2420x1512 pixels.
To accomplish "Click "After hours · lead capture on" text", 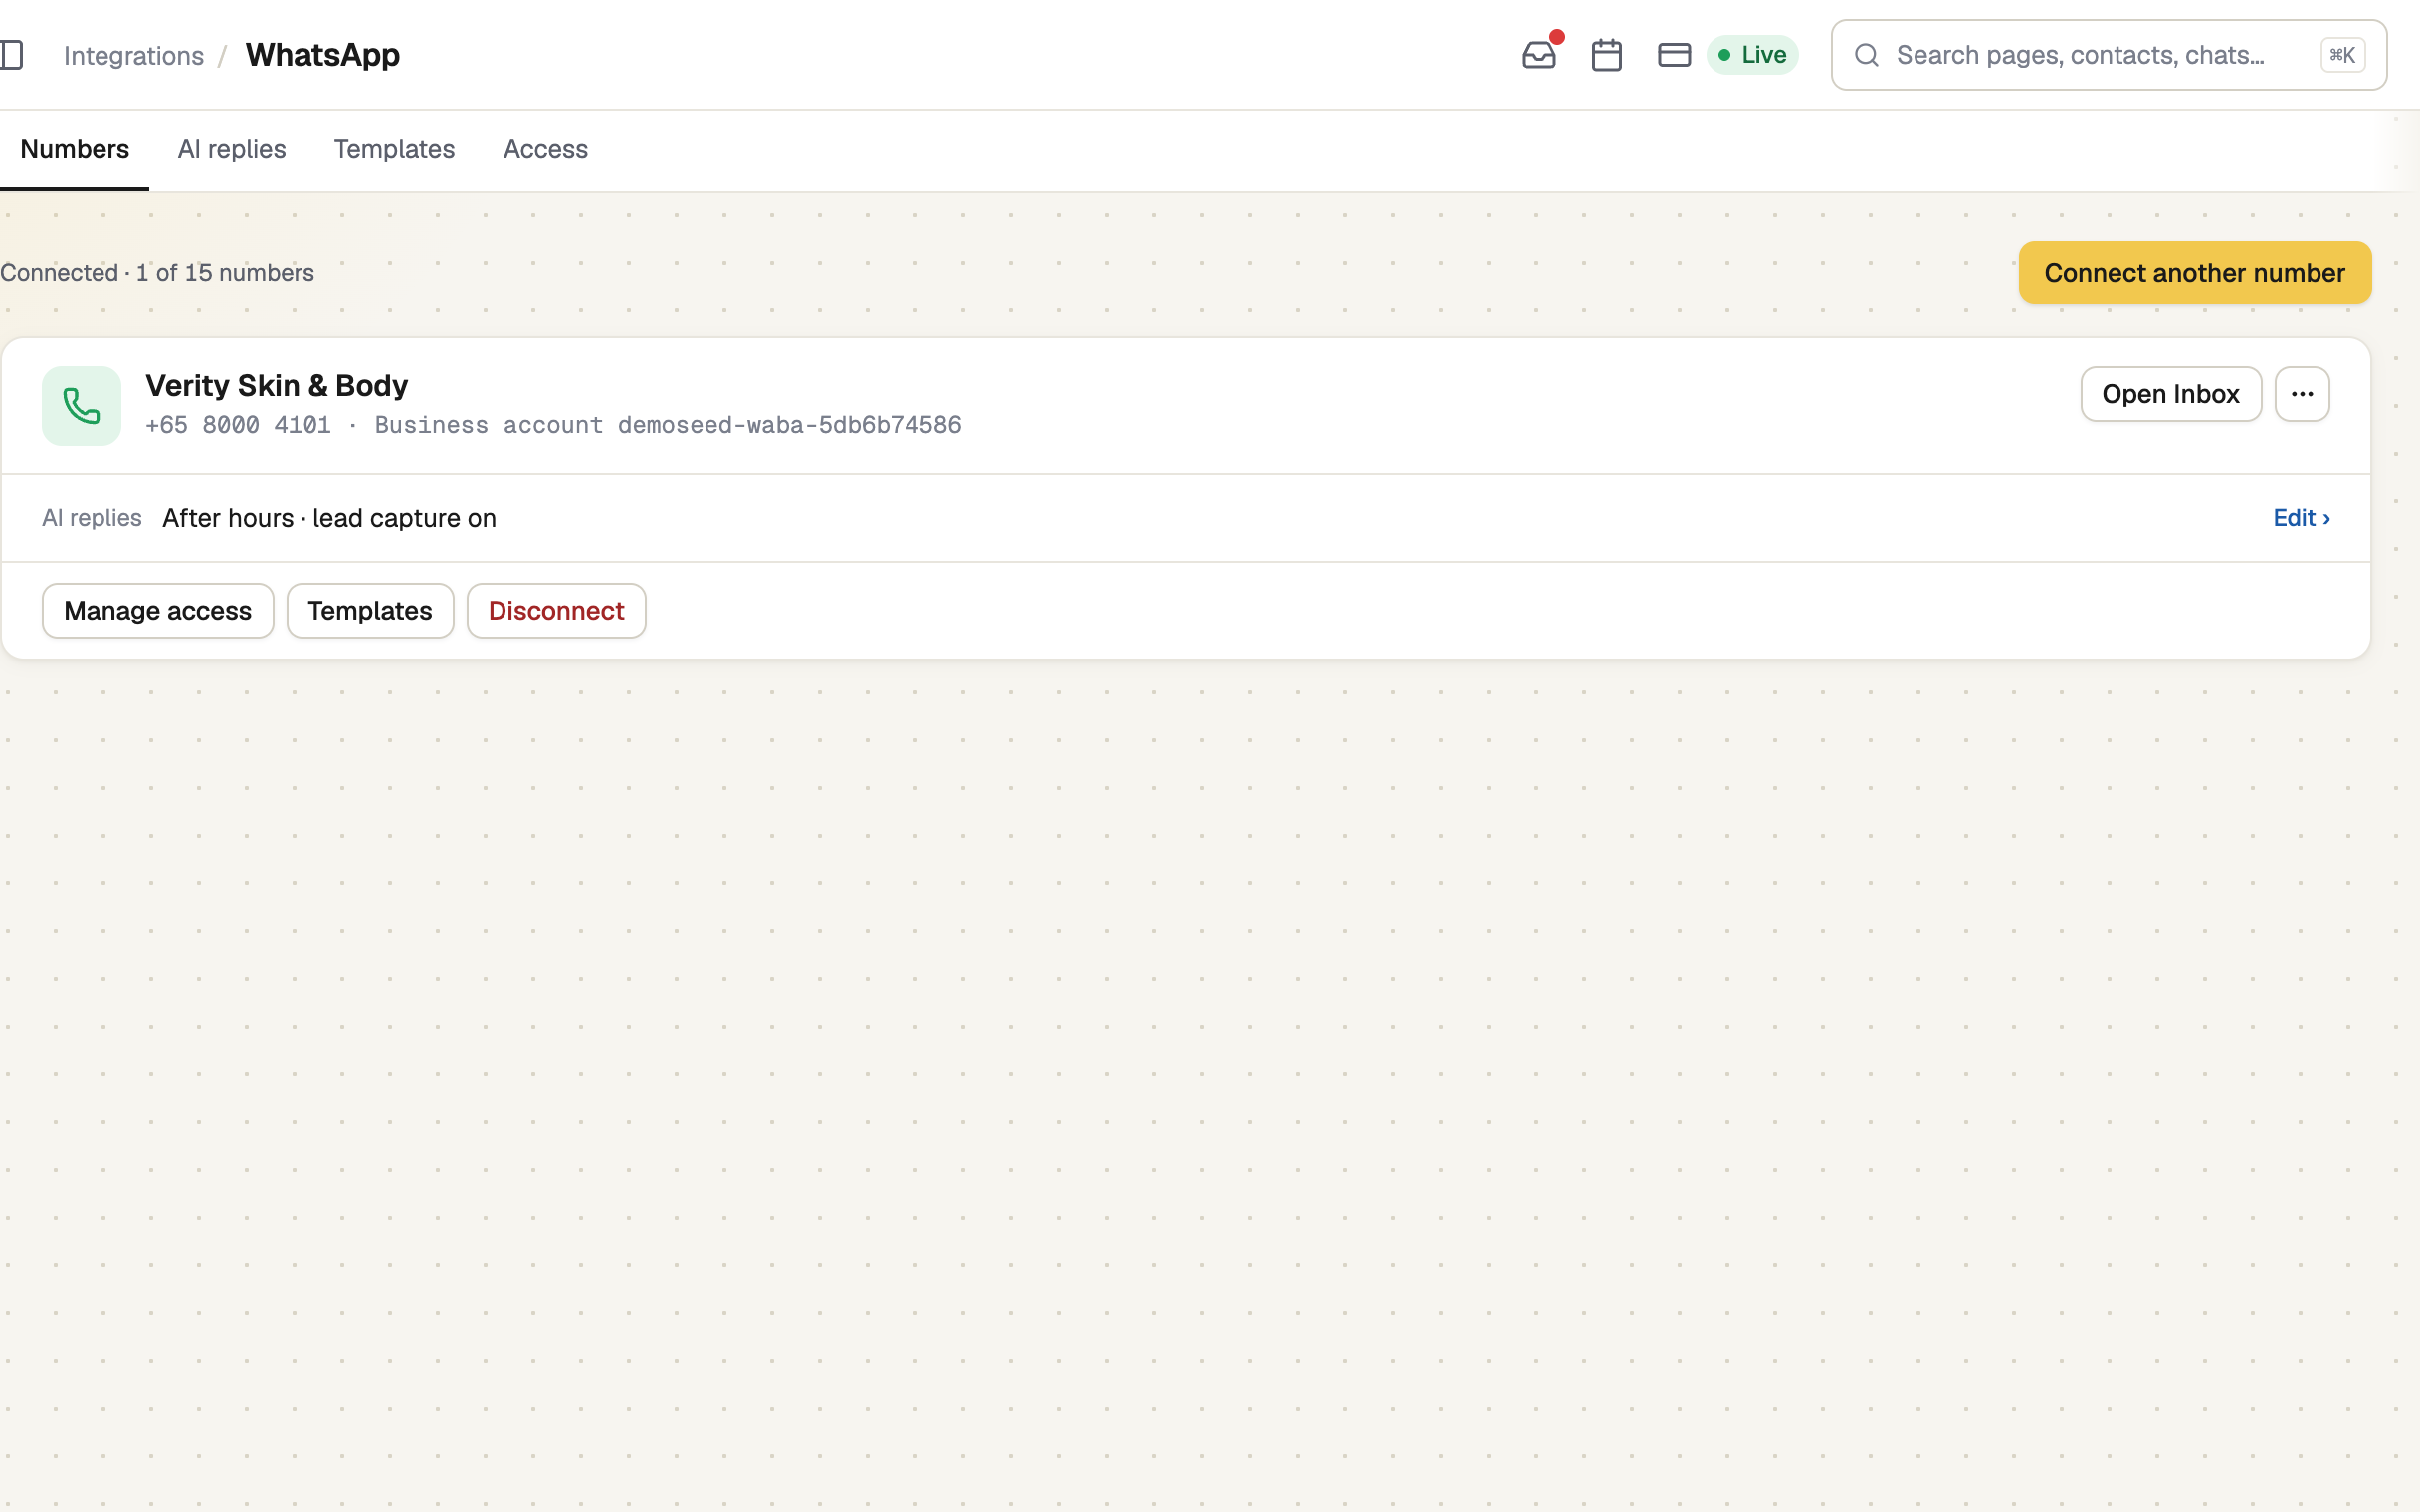I will pyautogui.click(x=329, y=518).
